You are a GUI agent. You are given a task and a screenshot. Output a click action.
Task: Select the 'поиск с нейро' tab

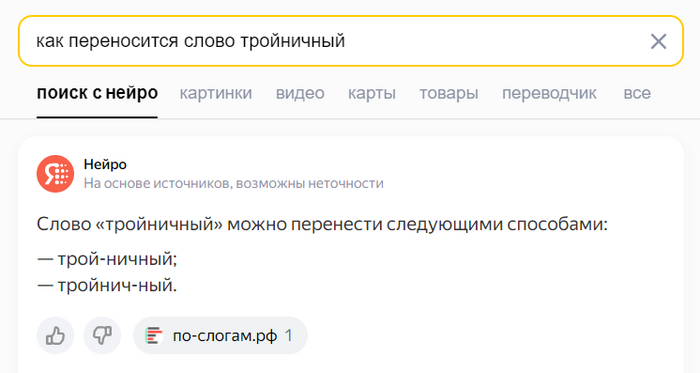coord(97,93)
